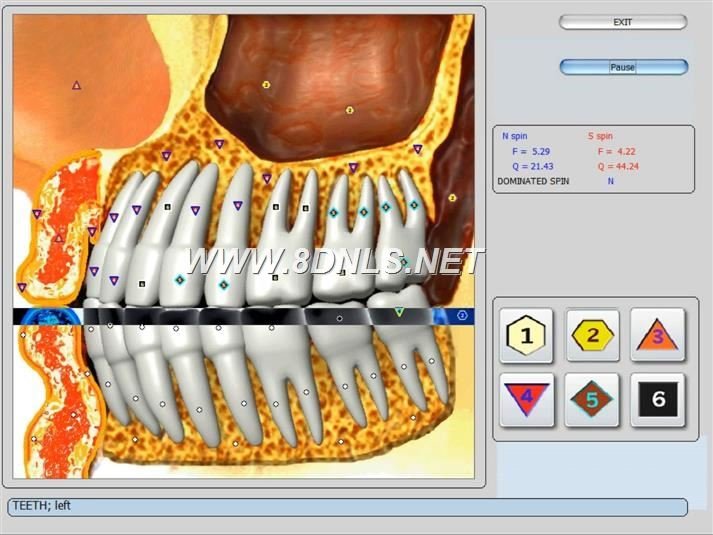Screen dimensions: 713x535
Task: Click the N spin heading
Action: click(516, 136)
